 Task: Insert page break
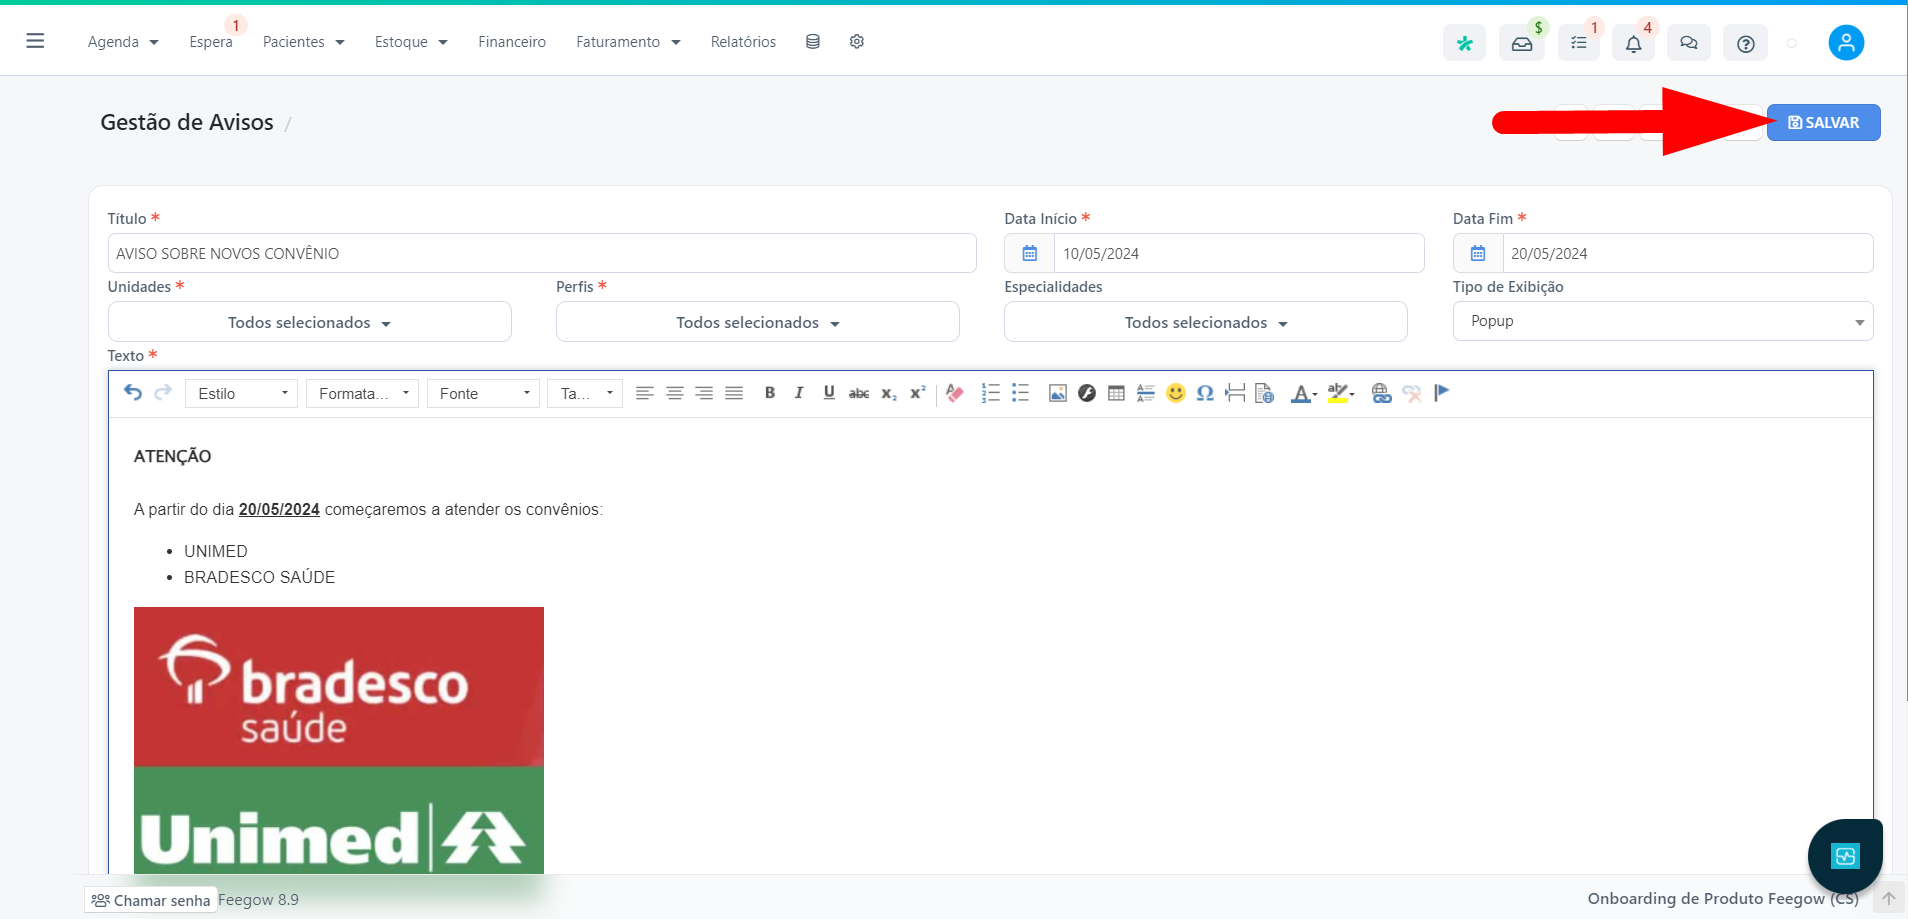1235,393
